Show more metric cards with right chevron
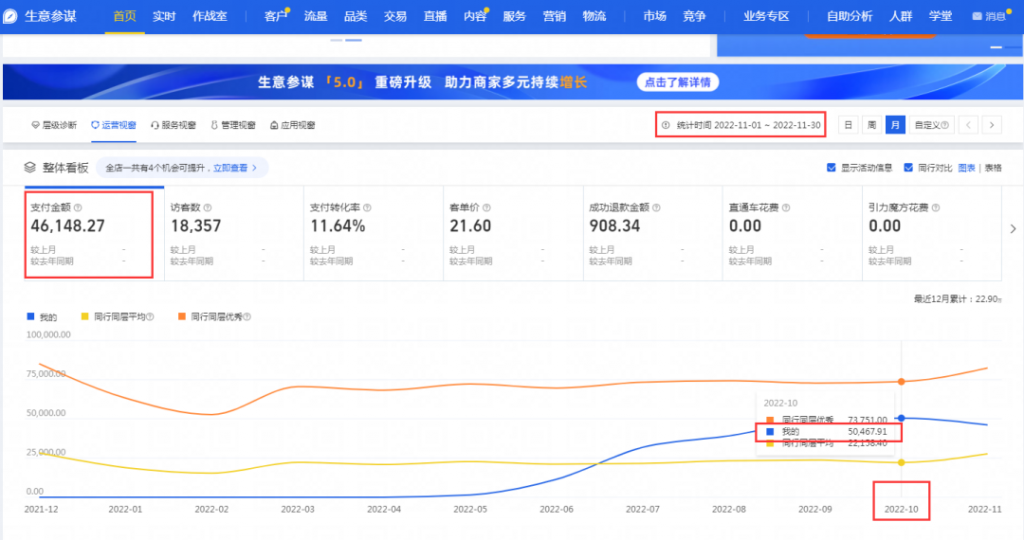 pyautogui.click(x=1013, y=229)
